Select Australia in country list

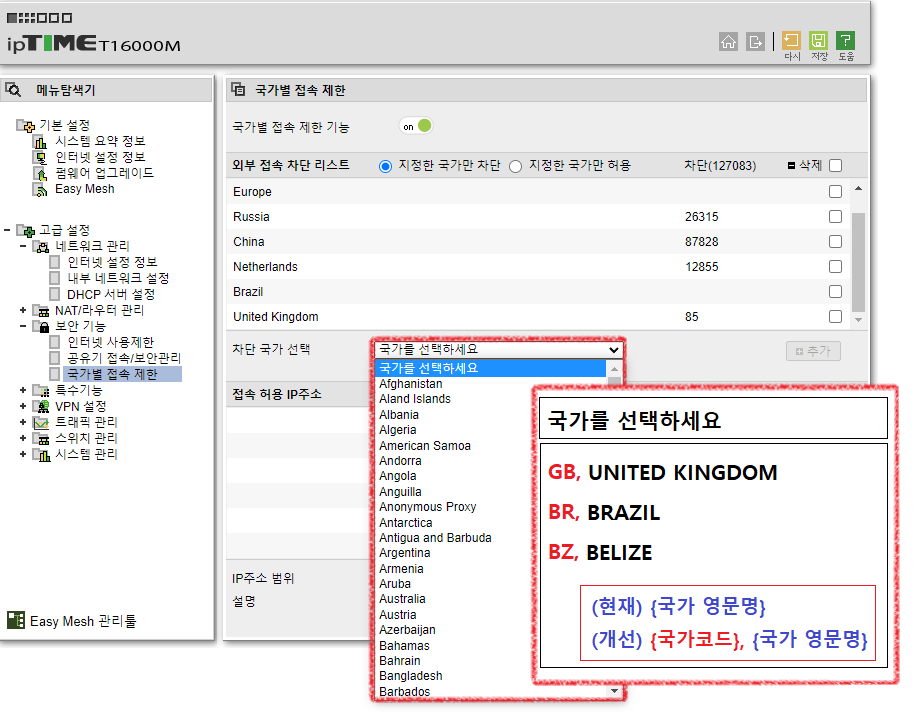click(x=402, y=599)
